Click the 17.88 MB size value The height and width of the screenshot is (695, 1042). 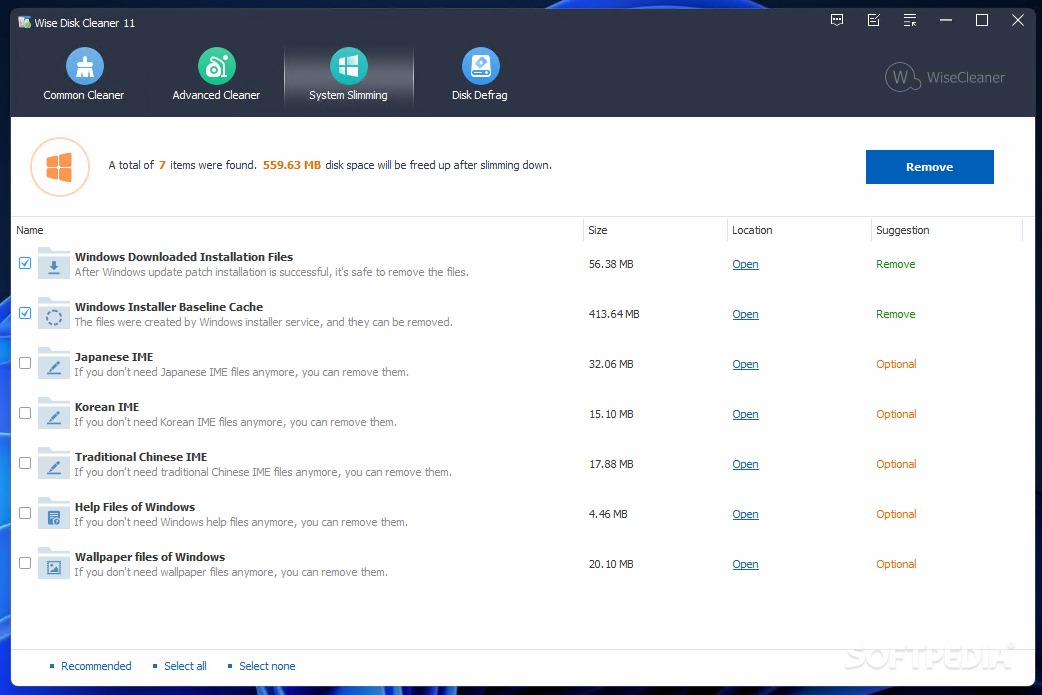click(611, 464)
